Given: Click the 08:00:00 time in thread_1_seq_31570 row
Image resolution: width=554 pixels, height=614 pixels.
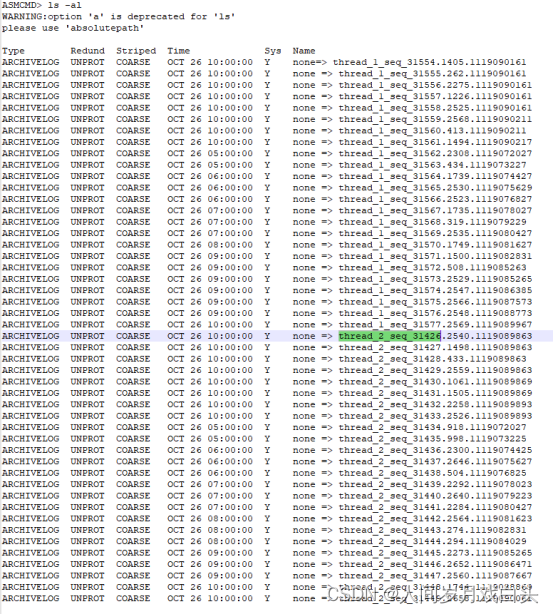Looking at the screenshot, I should (230, 245).
